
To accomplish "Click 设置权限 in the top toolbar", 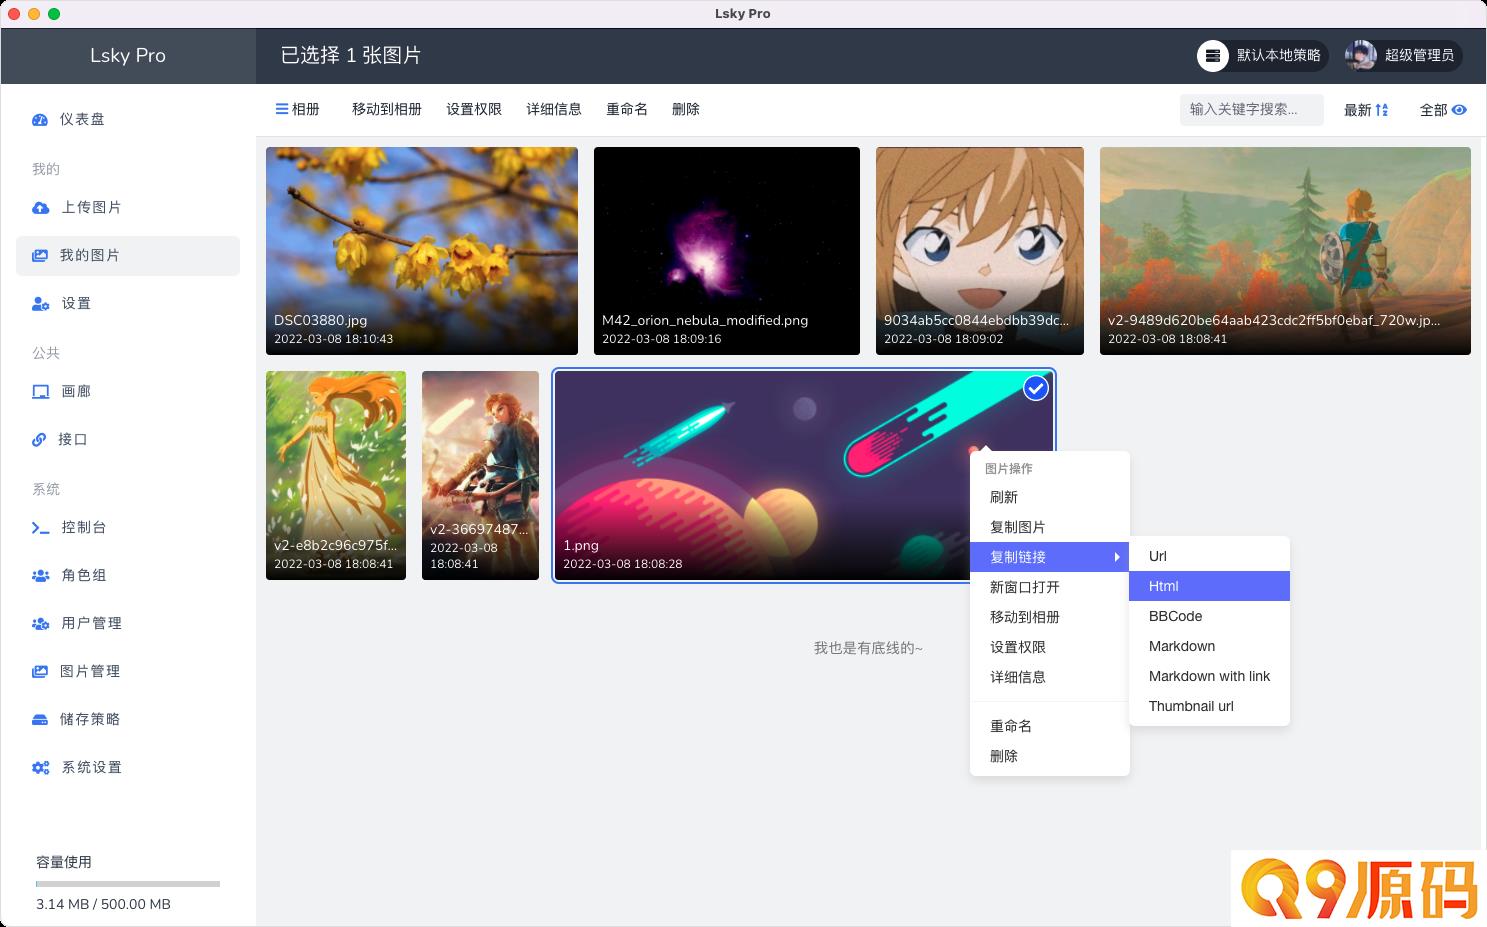I will 474,109.
